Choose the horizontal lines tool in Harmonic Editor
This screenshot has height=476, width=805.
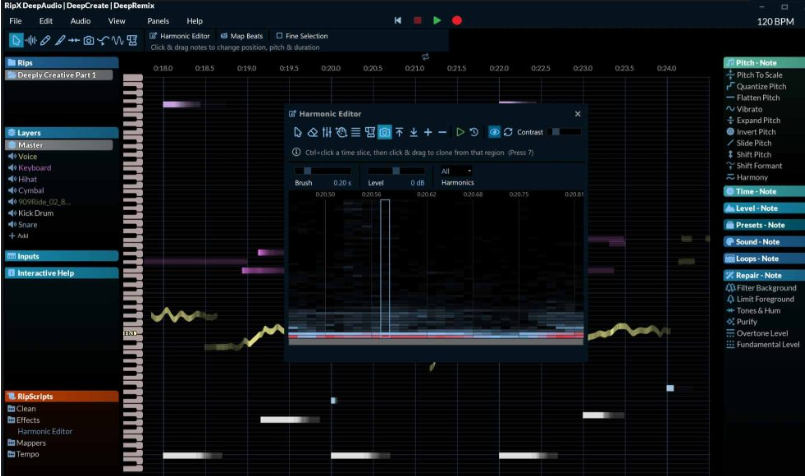(355, 132)
